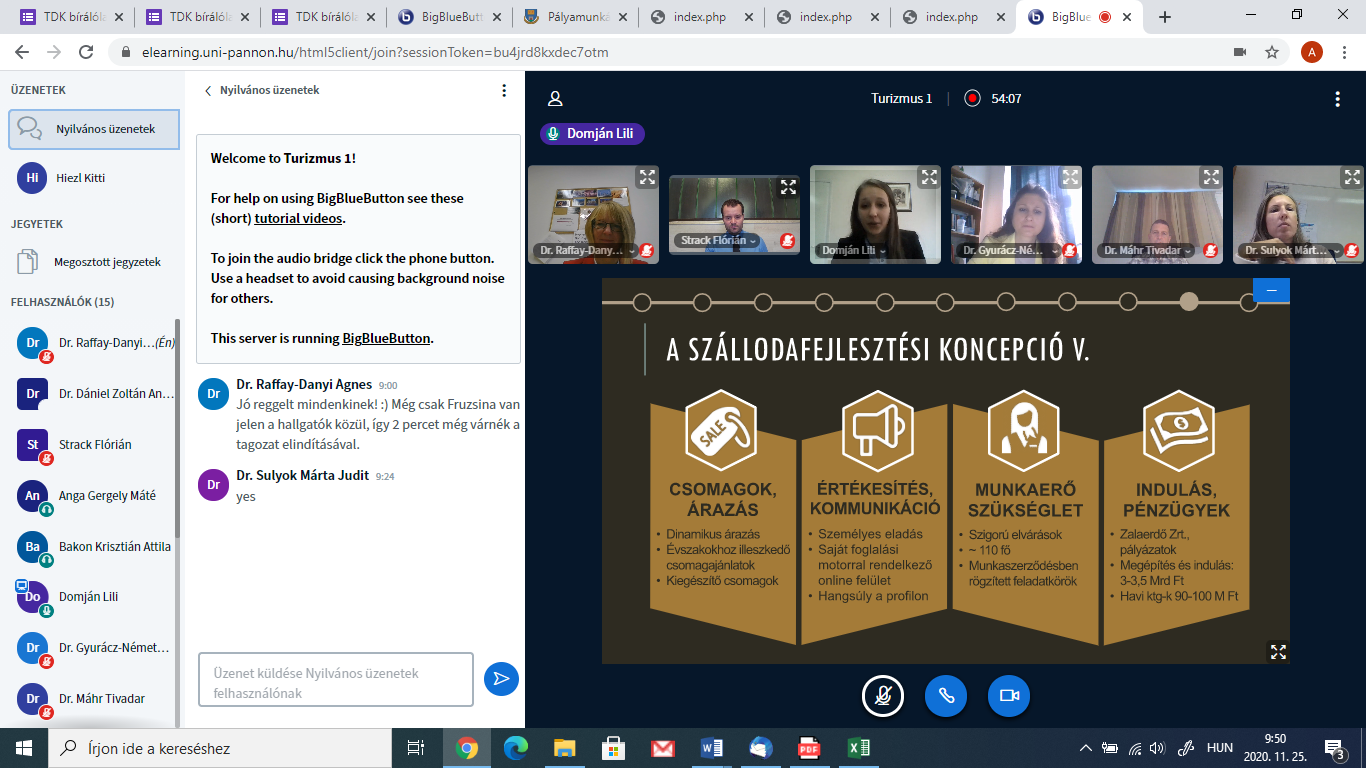Make the presentation fullscreen
Image resolution: width=1366 pixels, height=768 pixels.
coord(1277,651)
